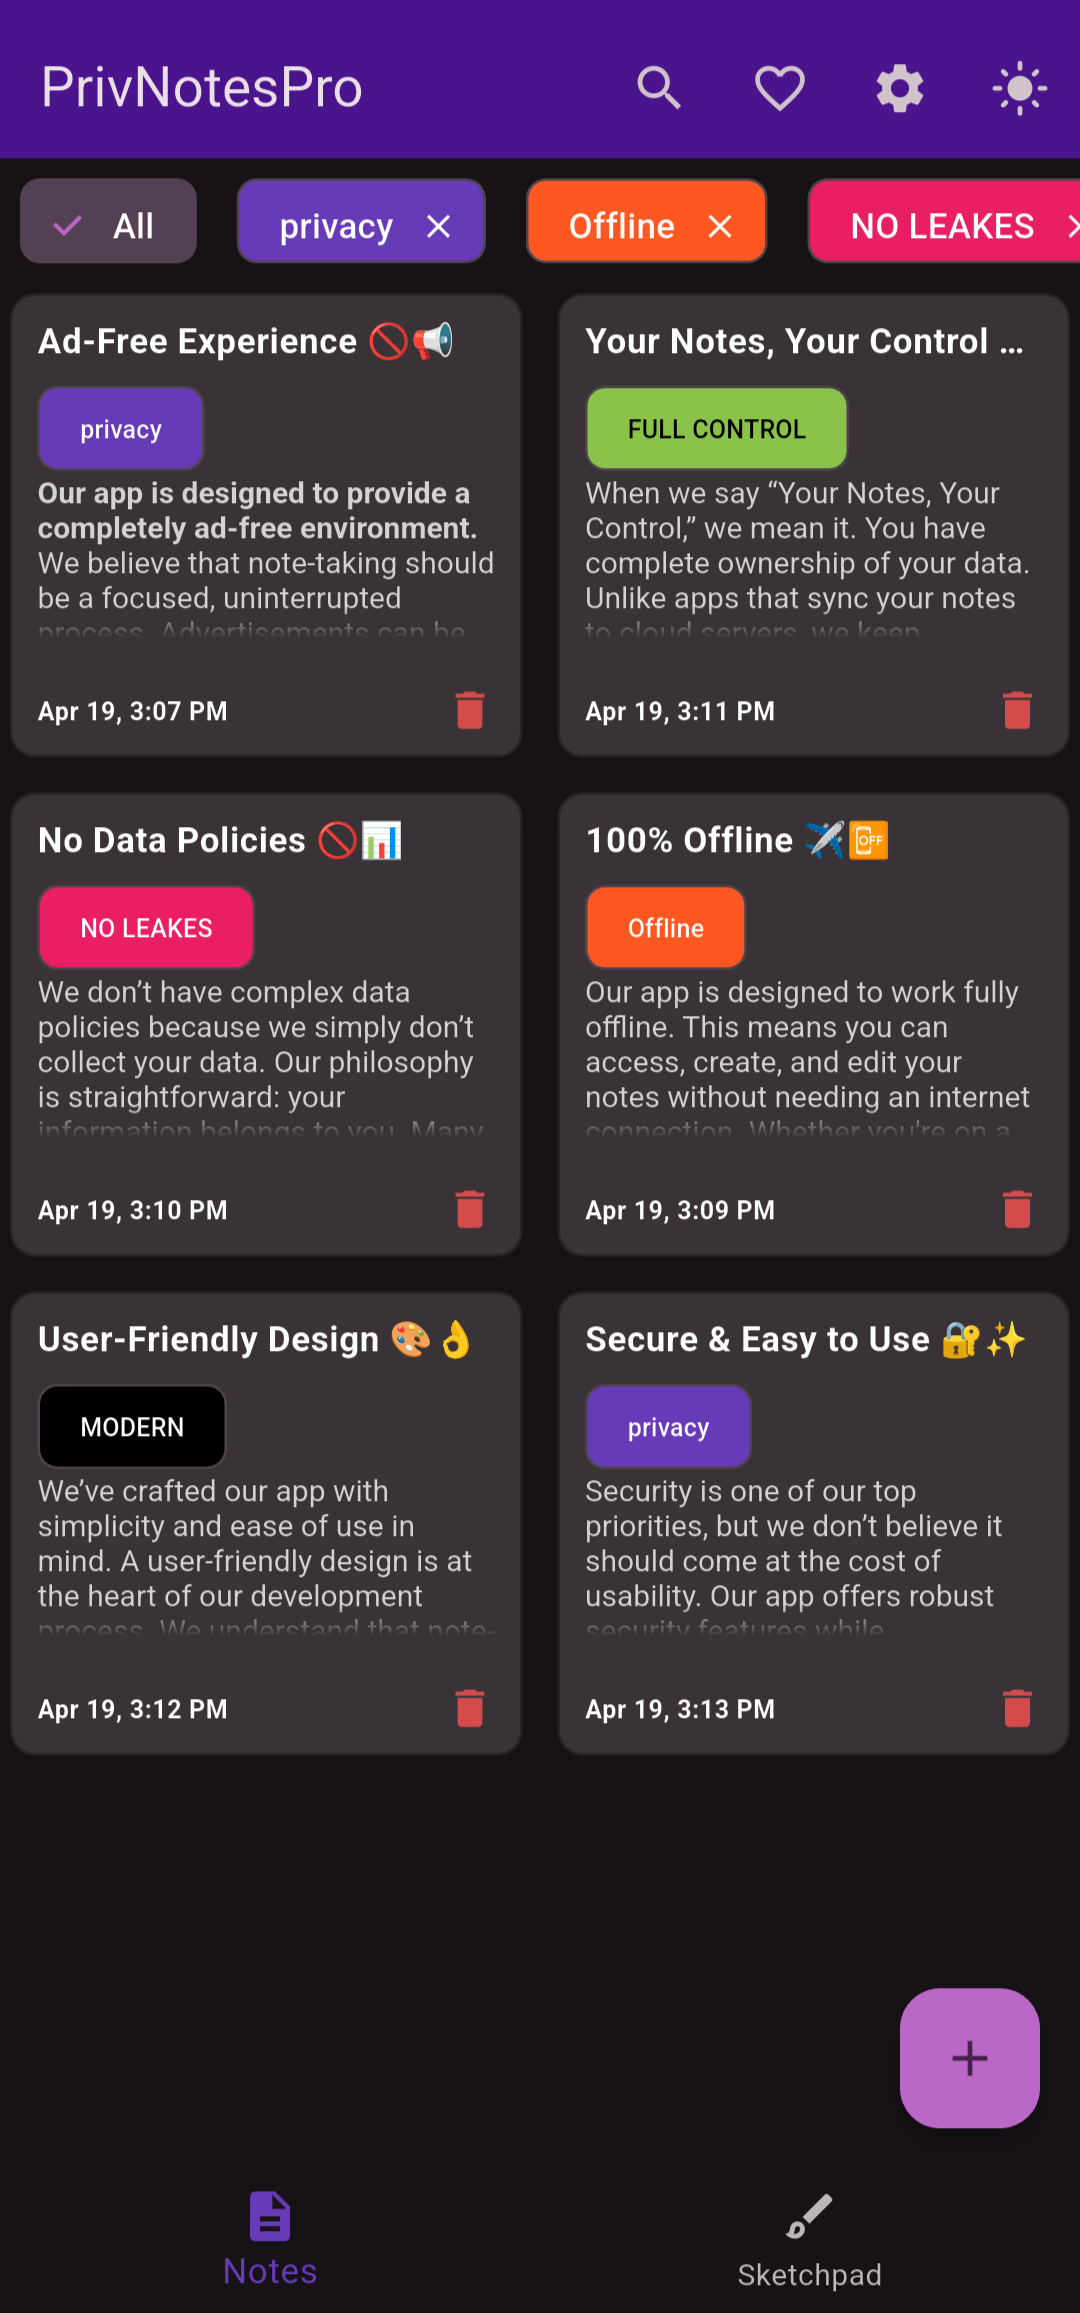Open search in PrivNotesPro
The height and width of the screenshot is (2313, 1080).
659,88
